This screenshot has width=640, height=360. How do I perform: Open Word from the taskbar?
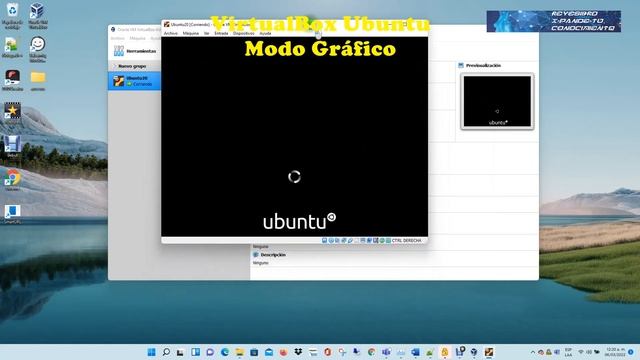[x=415, y=352]
